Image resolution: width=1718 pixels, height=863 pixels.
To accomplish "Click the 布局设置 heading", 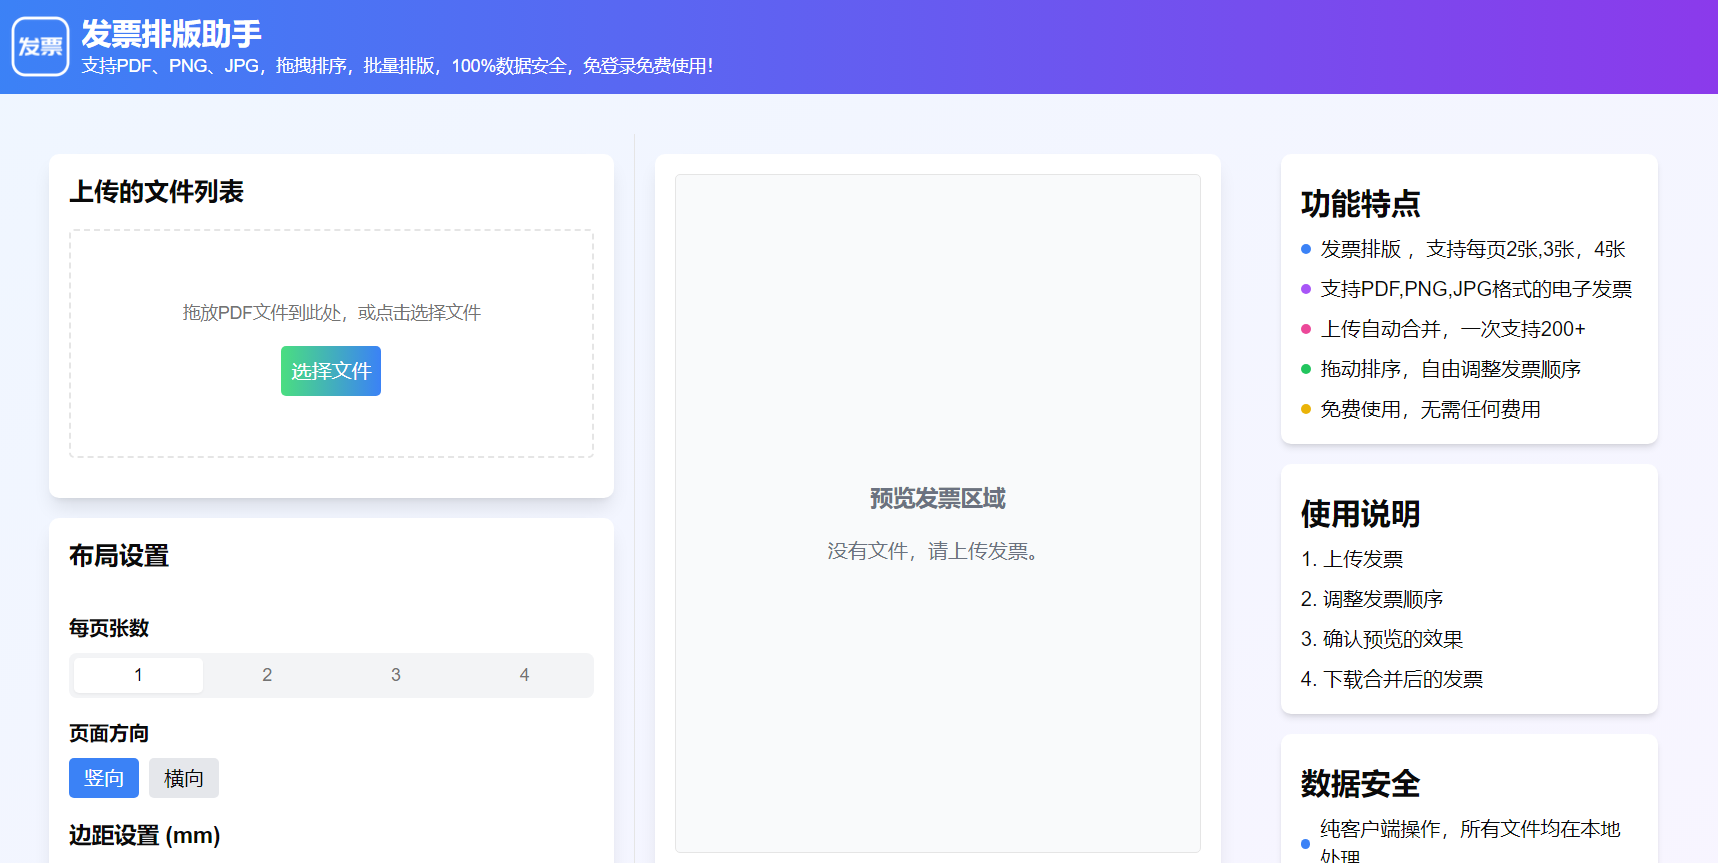I will pos(119,555).
